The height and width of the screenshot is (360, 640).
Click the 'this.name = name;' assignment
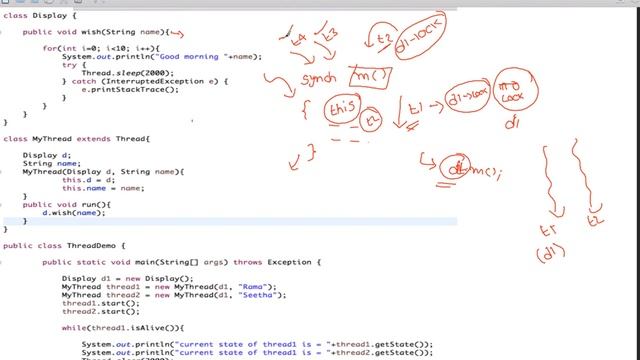(103, 188)
